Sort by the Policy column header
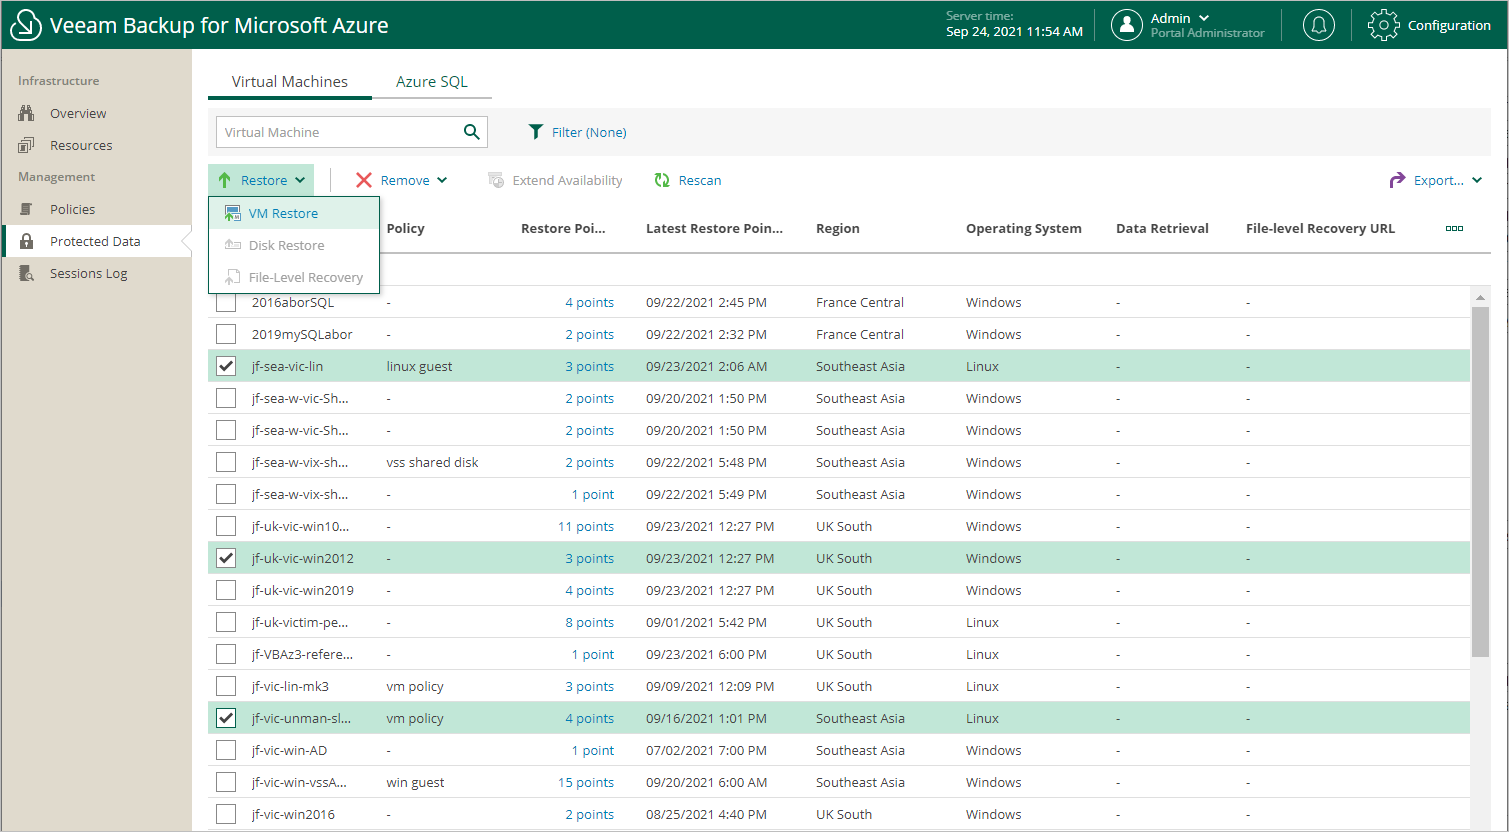Viewport: 1509px width, 832px height. tap(405, 228)
